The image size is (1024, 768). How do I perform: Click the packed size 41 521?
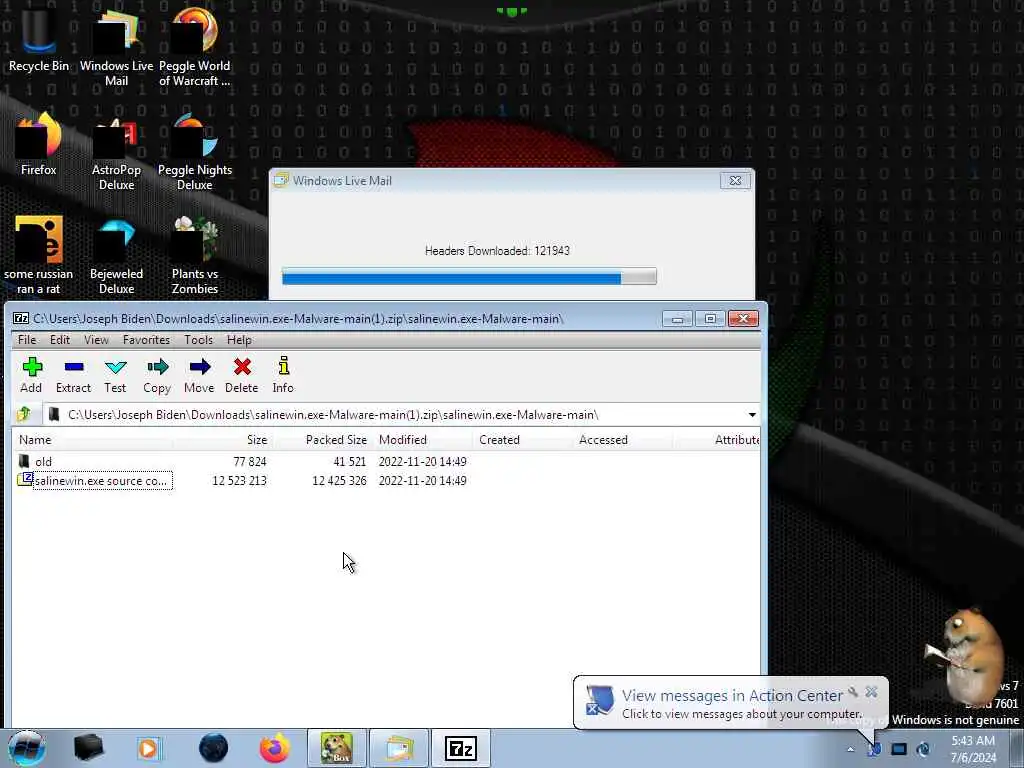coord(349,462)
